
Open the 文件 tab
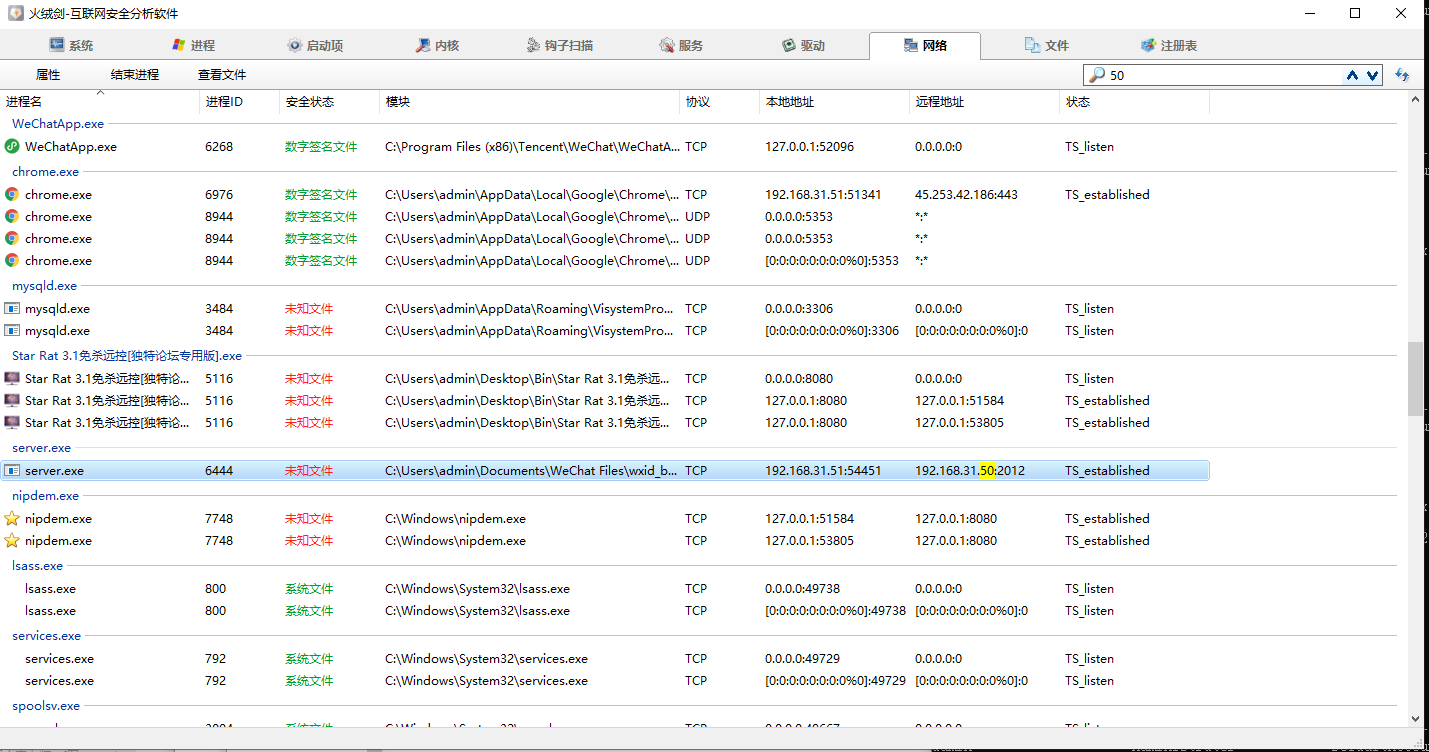1047,45
